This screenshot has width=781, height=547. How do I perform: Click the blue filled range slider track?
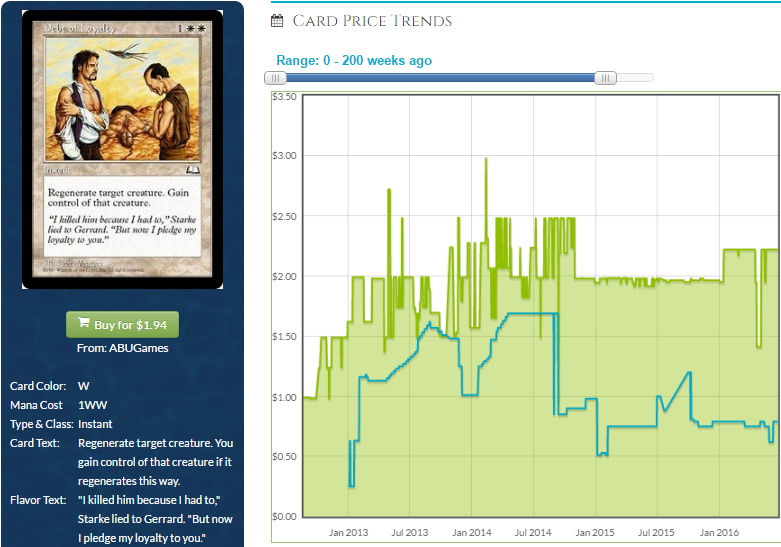[x=440, y=78]
